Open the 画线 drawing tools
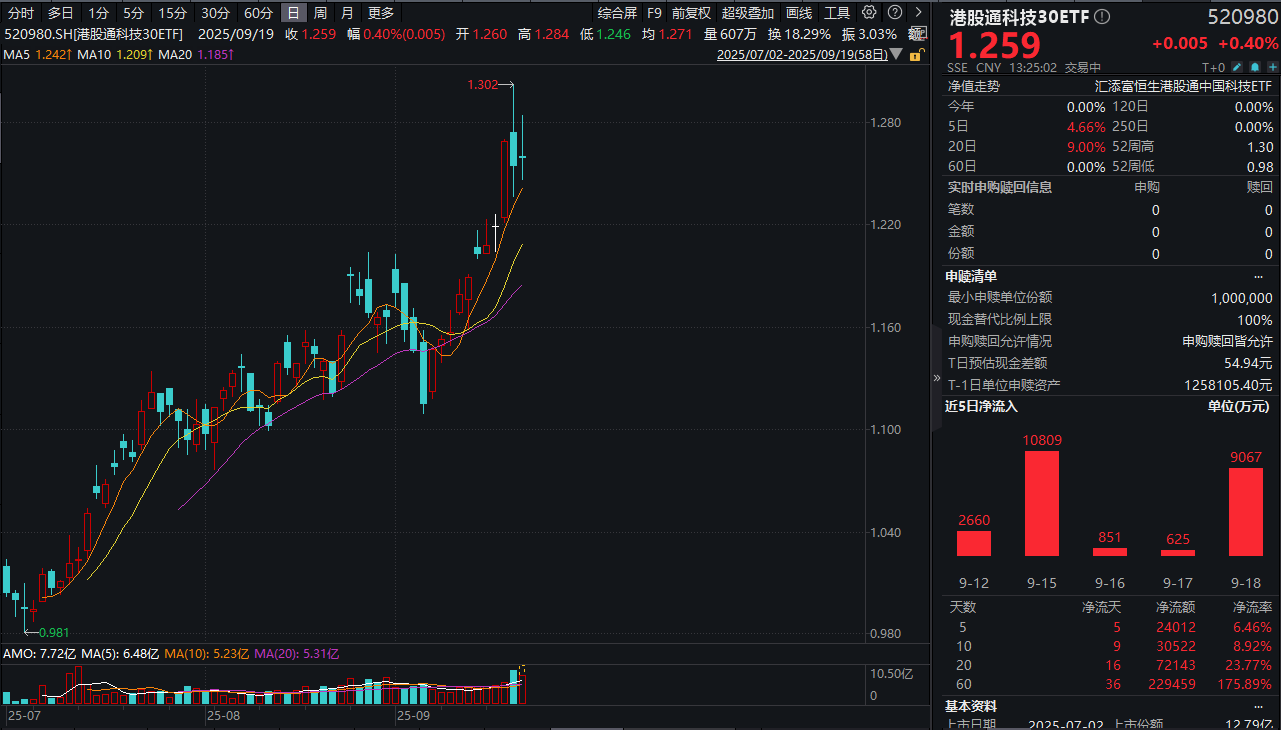 click(799, 13)
